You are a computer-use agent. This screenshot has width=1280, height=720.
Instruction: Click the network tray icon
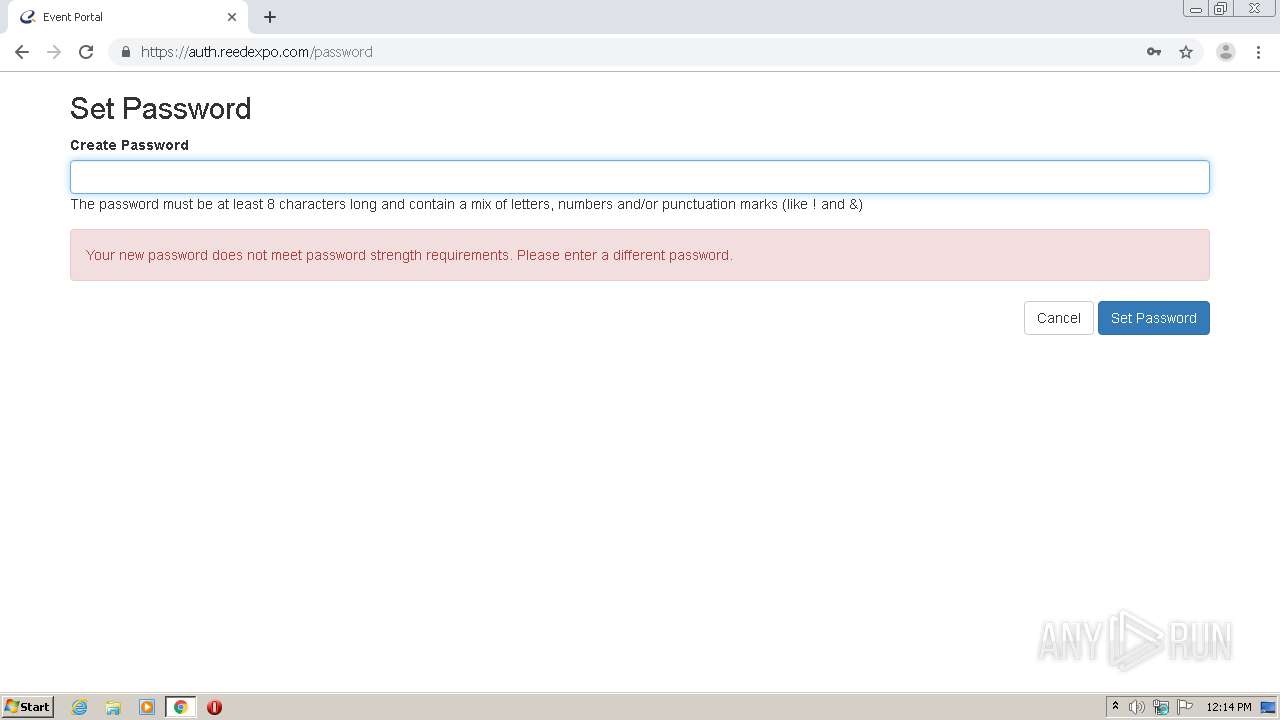tap(1161, 707)
